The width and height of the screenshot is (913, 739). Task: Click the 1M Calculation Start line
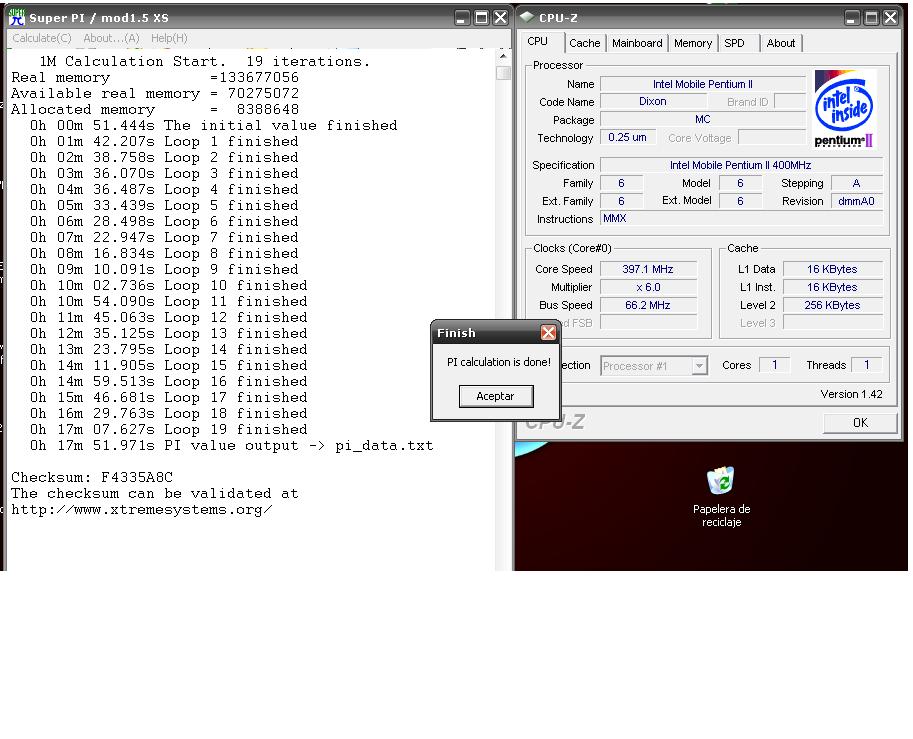[x=205, y=61]
